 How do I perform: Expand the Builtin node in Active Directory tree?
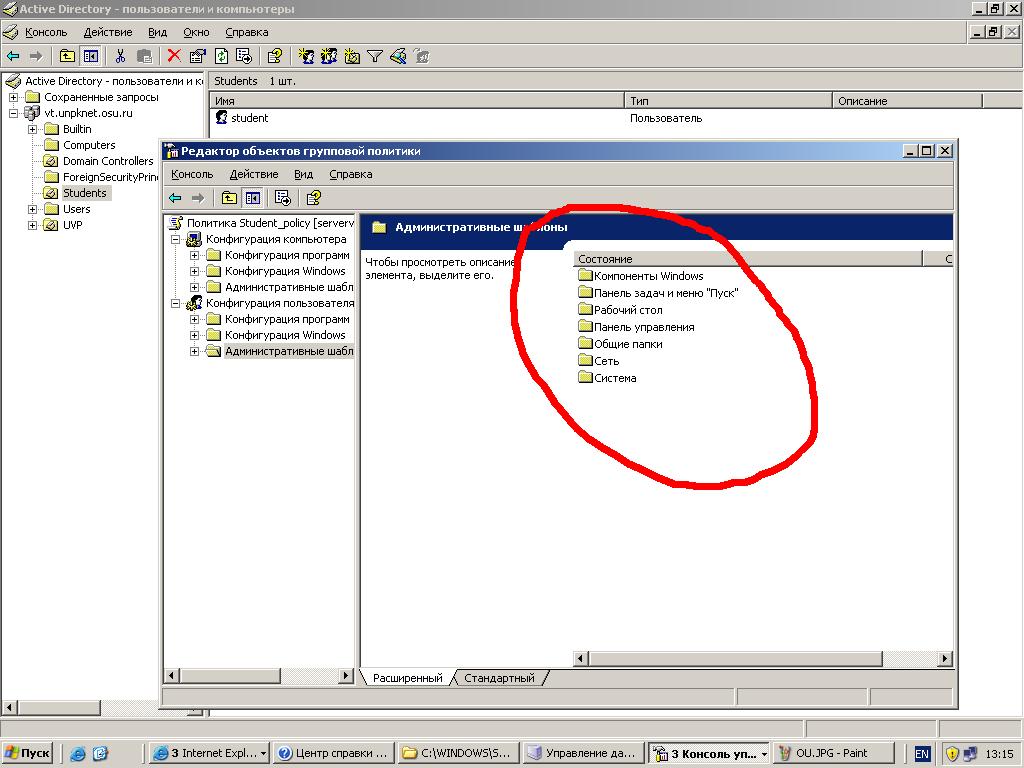coord(33,129)
